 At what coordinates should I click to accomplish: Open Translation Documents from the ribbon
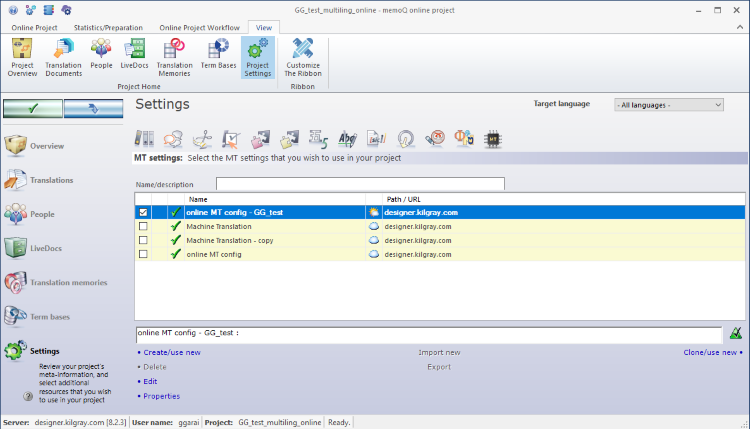64,58
